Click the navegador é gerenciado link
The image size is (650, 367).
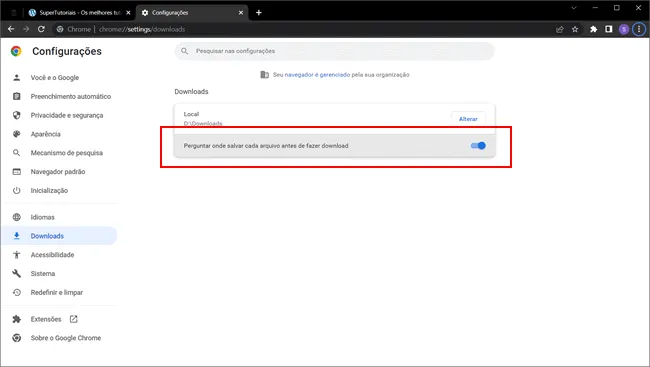click(317, 75)
